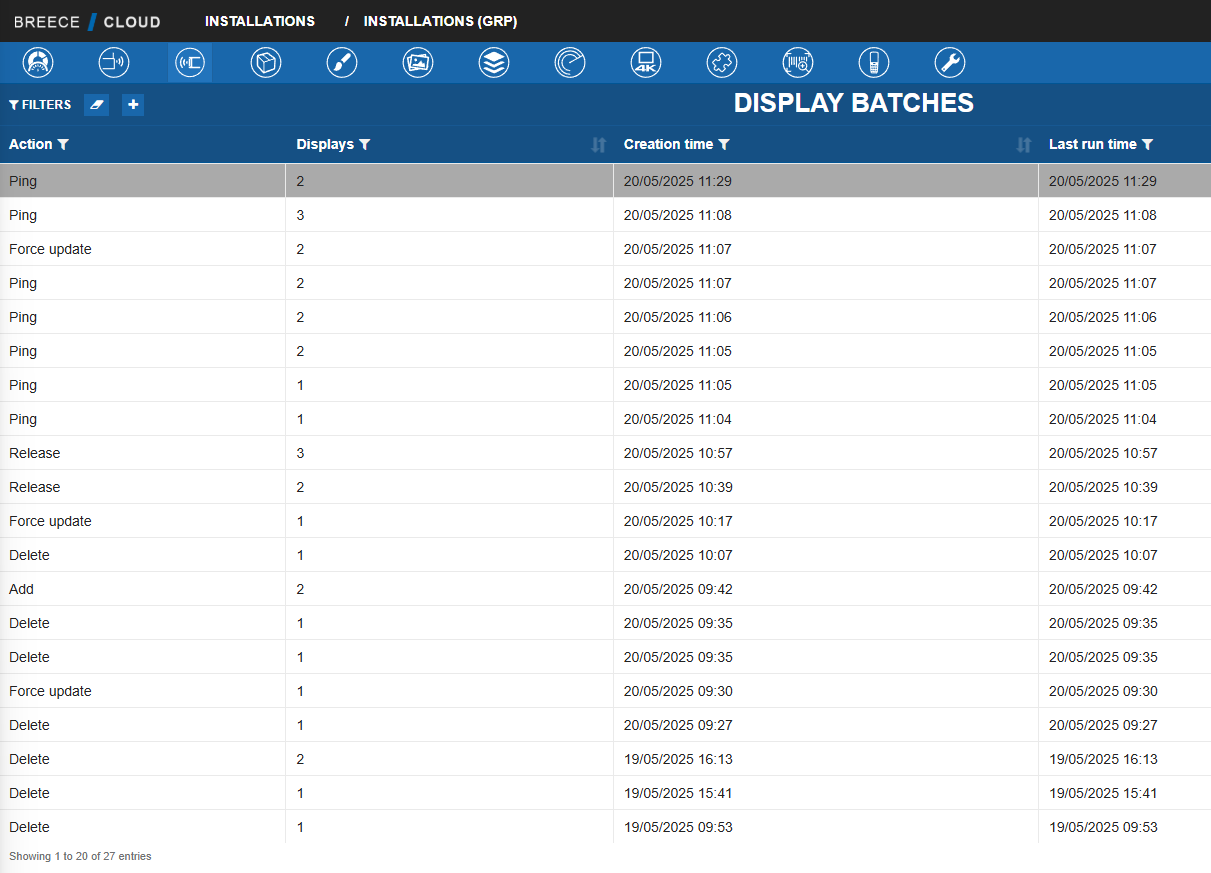Click the 4K monitor icon
1211x873 pixels.
coord(646,63)
